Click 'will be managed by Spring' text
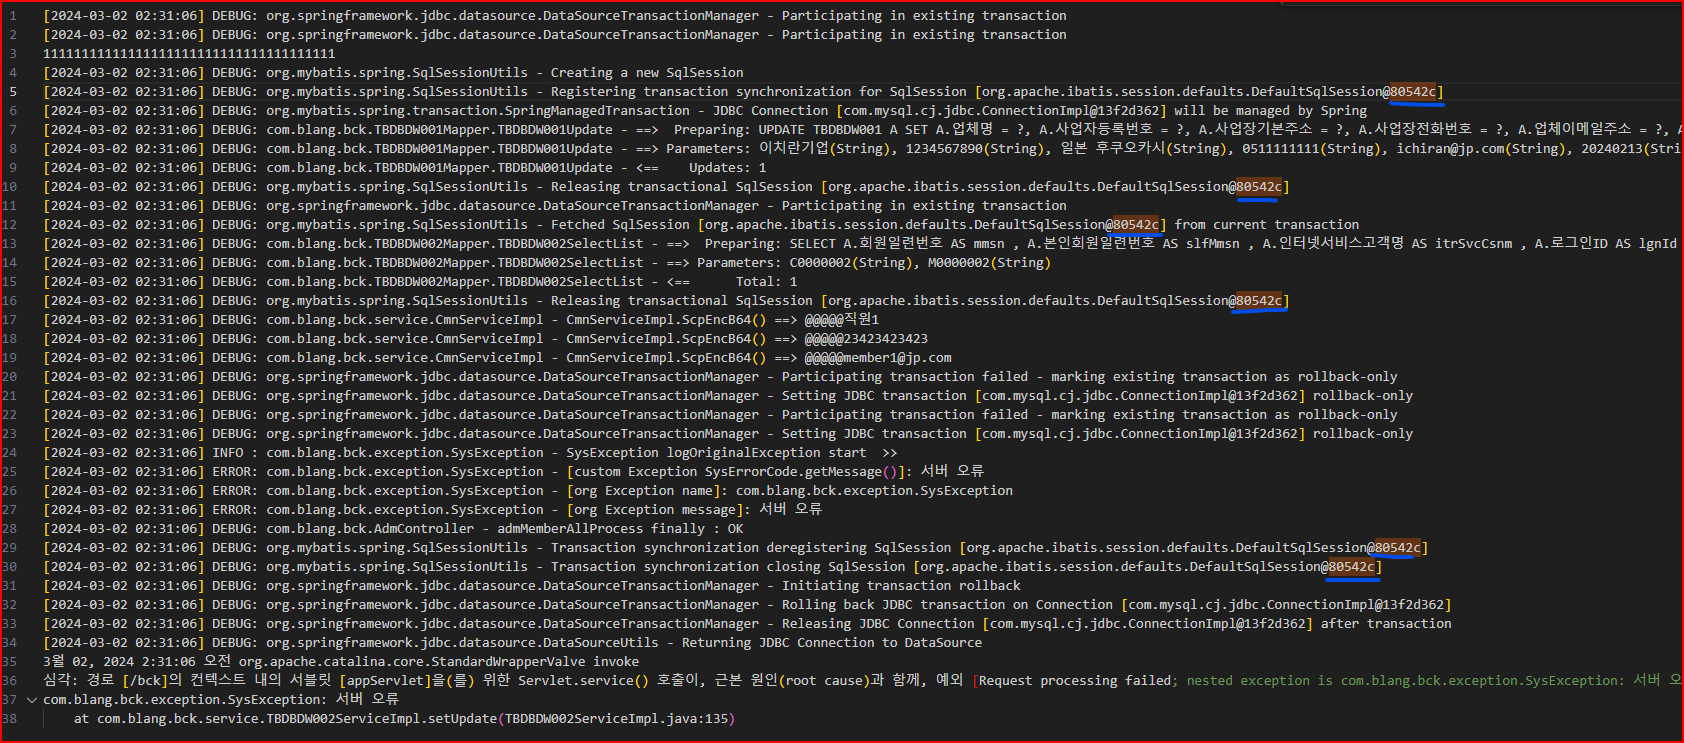Screen dimensions: 1684x743 click(1270, 111)
